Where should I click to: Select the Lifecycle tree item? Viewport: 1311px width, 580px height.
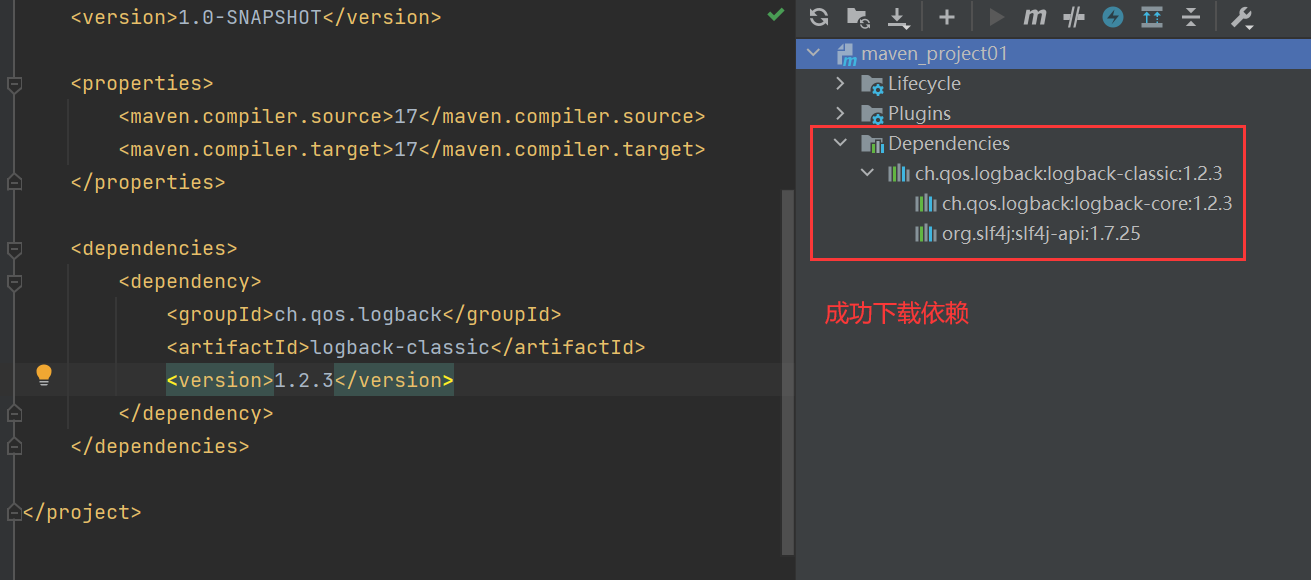(924, 83)
